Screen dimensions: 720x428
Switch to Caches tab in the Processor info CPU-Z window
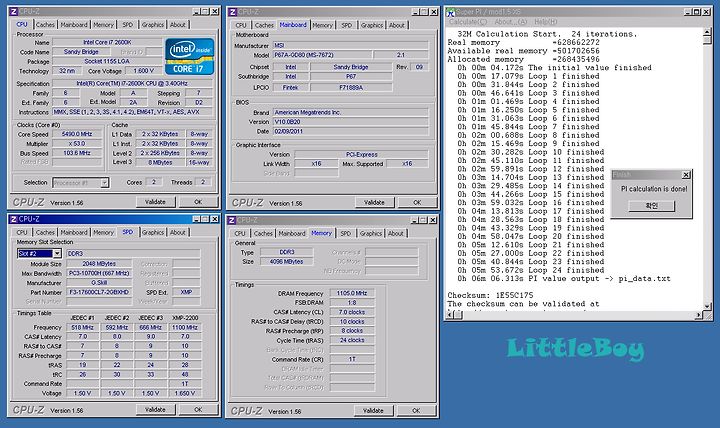point(45,25)
